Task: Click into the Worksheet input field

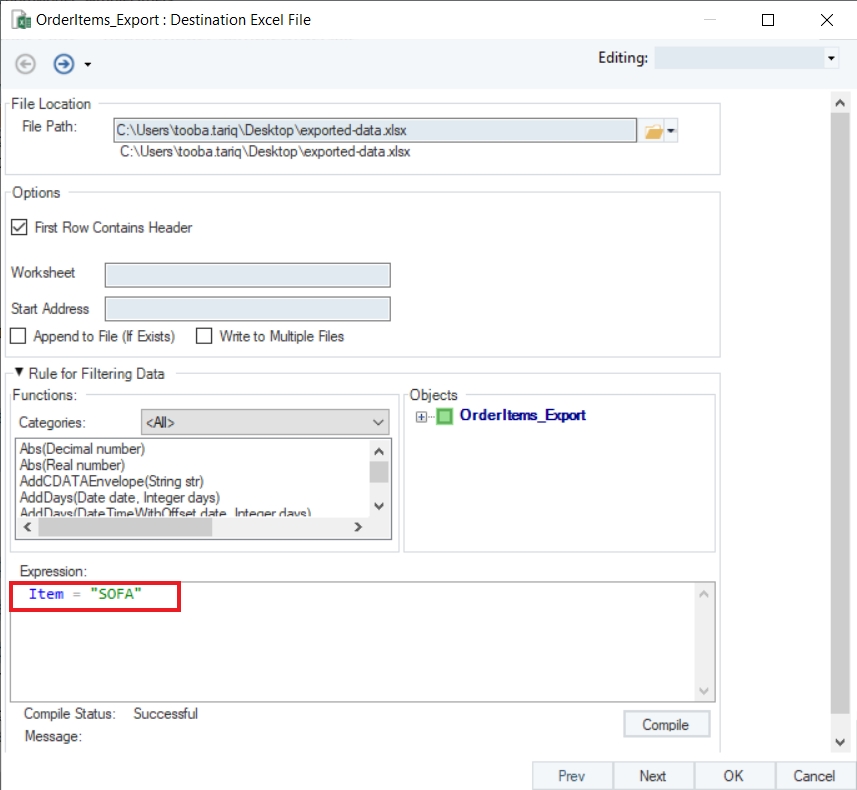Action: 247,275
